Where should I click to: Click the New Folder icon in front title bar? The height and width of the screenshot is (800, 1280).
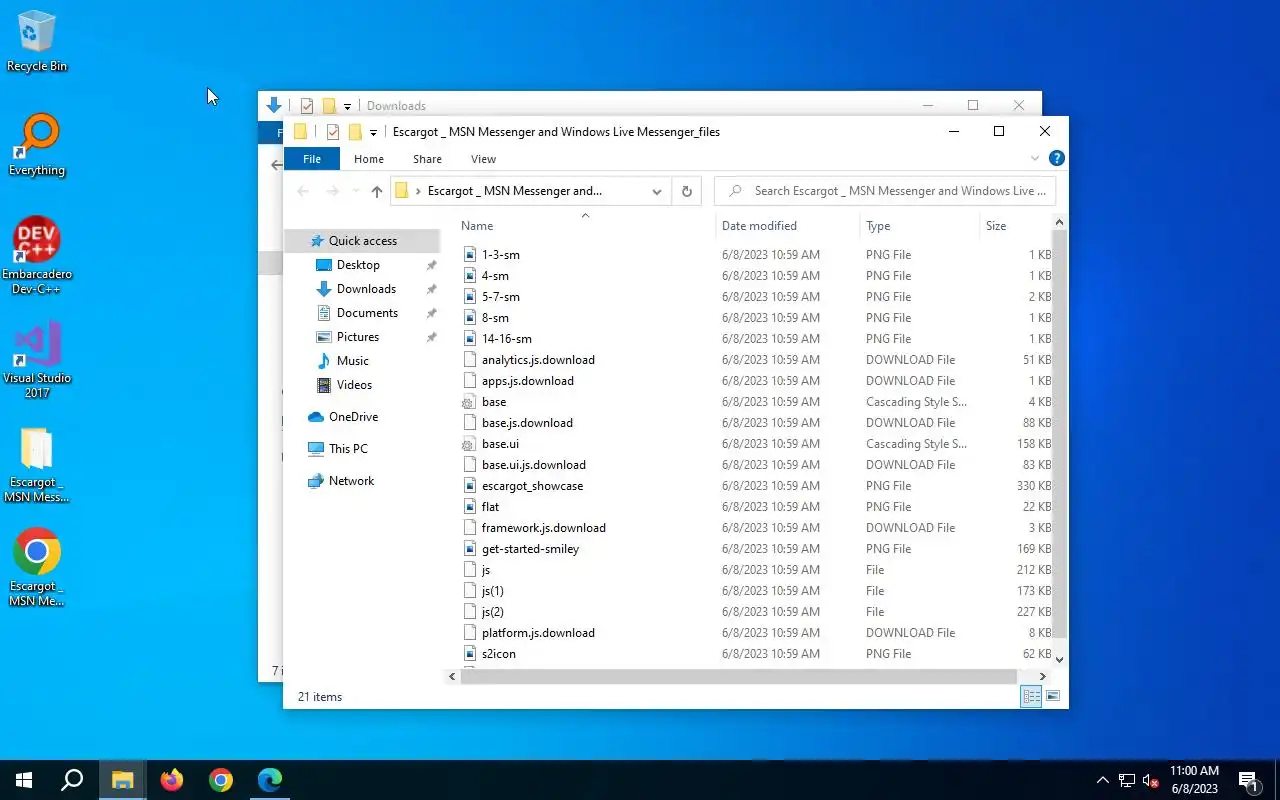(x=354, y=132)
